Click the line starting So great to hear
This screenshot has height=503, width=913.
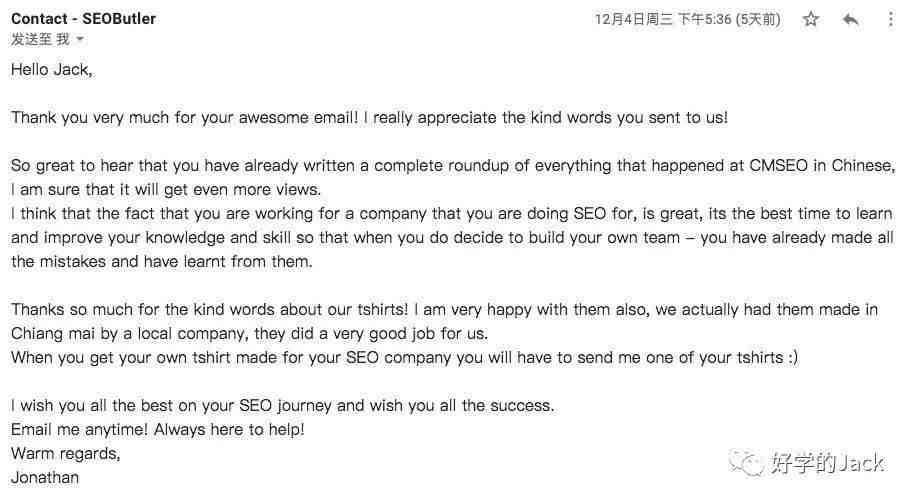pos(450,166)
